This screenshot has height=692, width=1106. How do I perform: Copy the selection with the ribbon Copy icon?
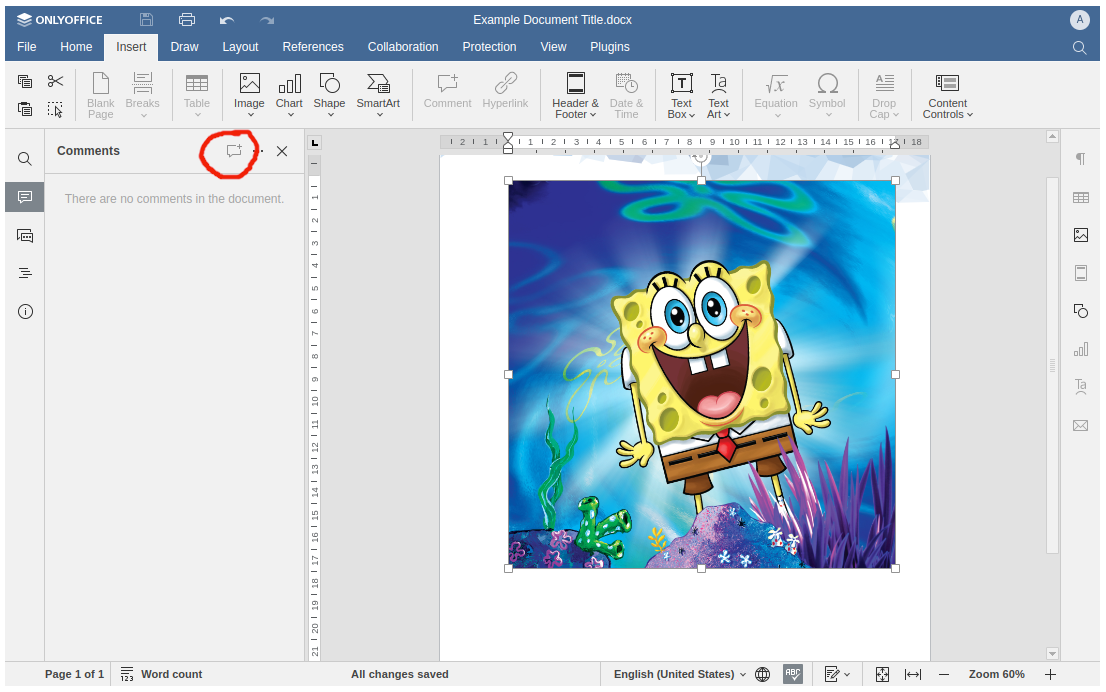point(25,82)
